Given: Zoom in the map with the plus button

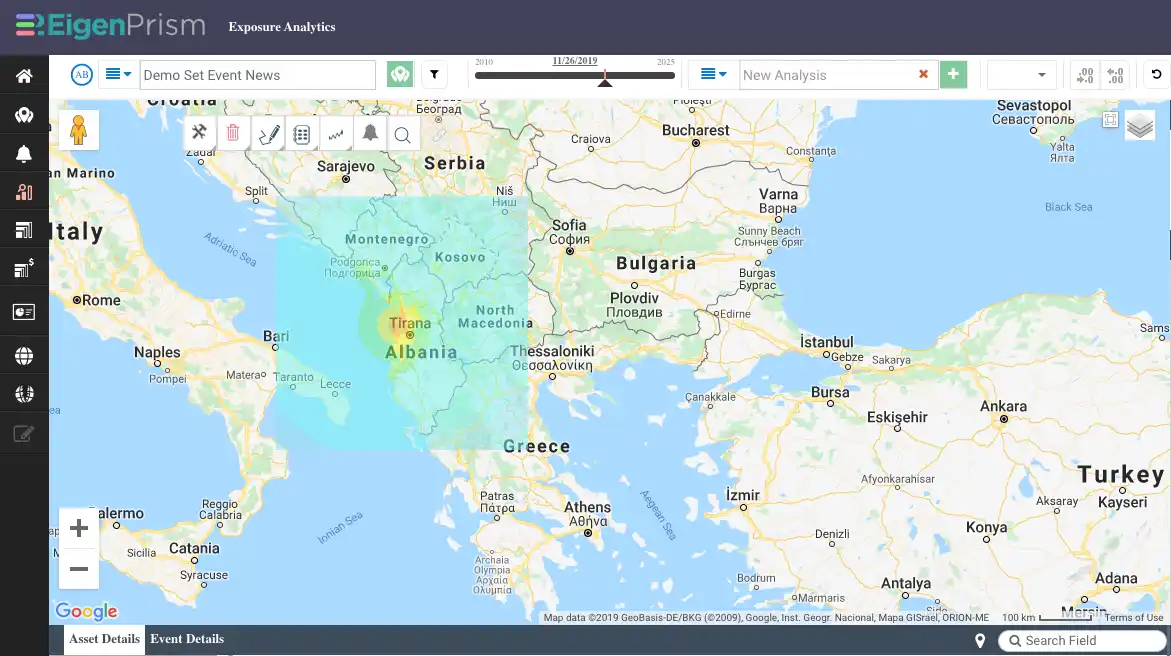Looking at the screenshot, I should (78, 528).
